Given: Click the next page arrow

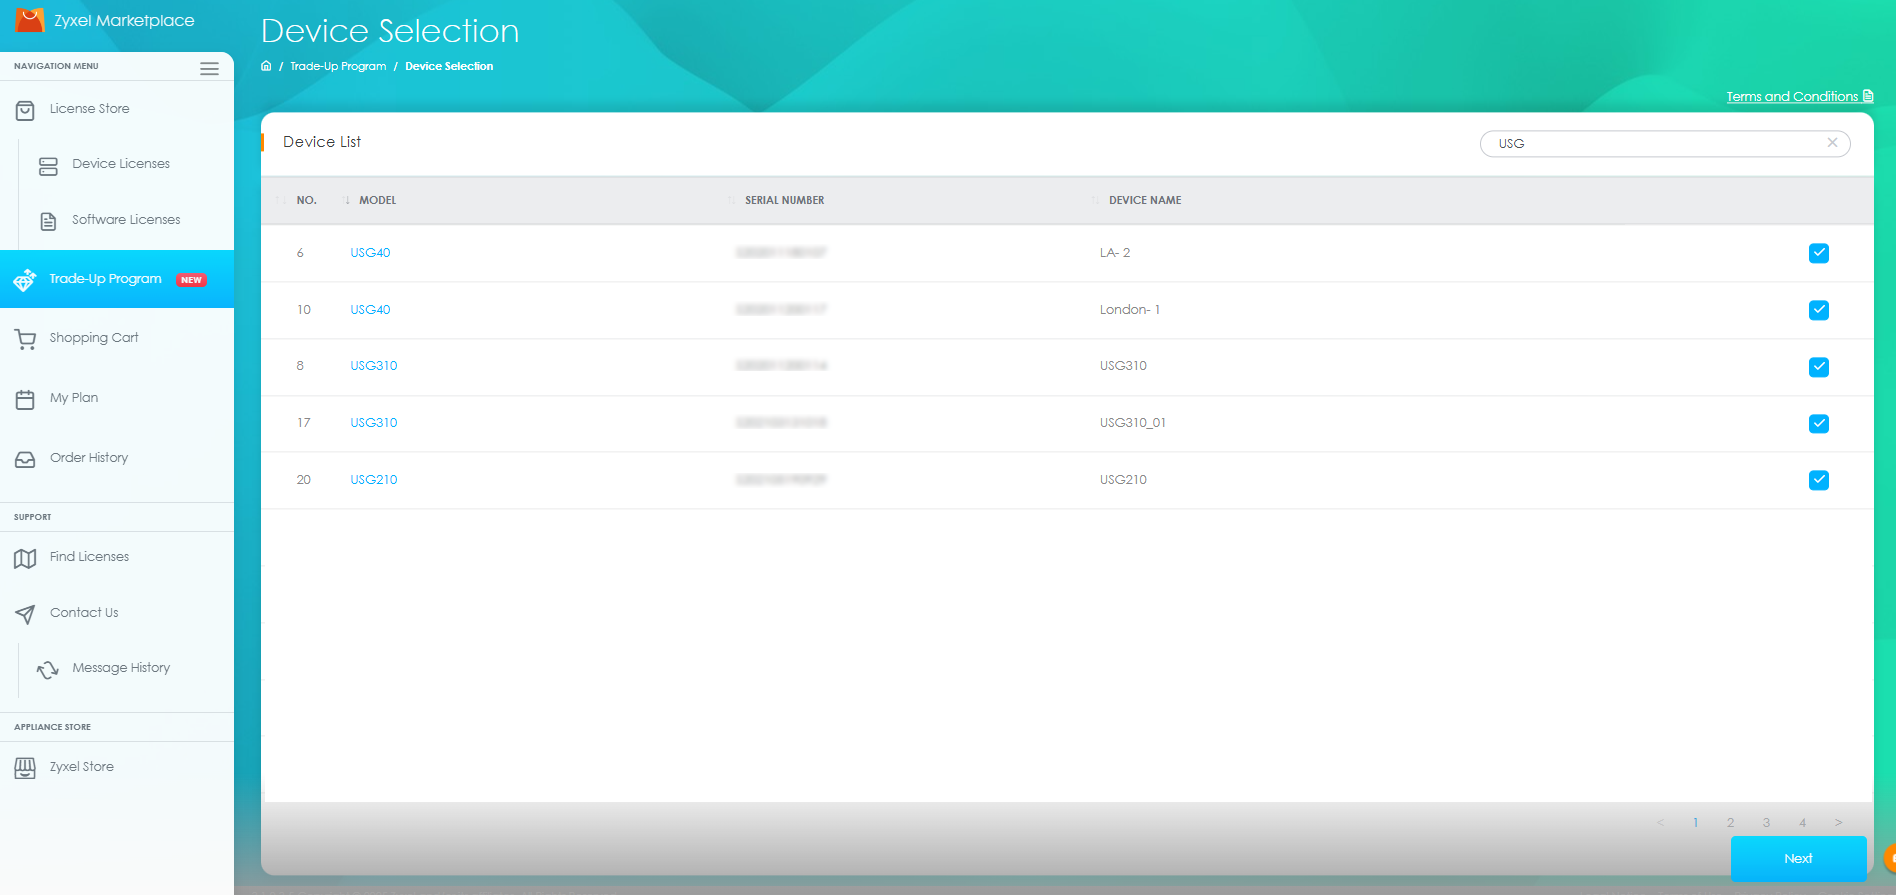Looking at the screenshot, I should [x=1838, y=823].
